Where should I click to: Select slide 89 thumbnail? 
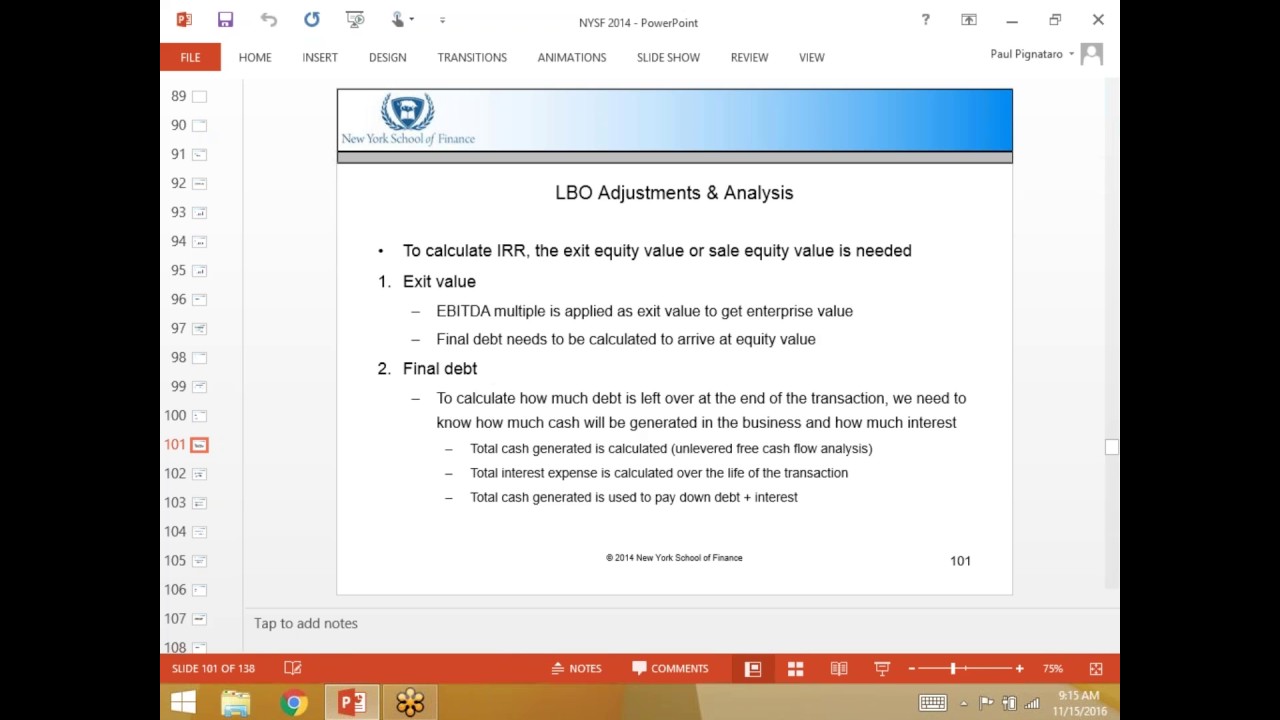click(x=199, y=96)
